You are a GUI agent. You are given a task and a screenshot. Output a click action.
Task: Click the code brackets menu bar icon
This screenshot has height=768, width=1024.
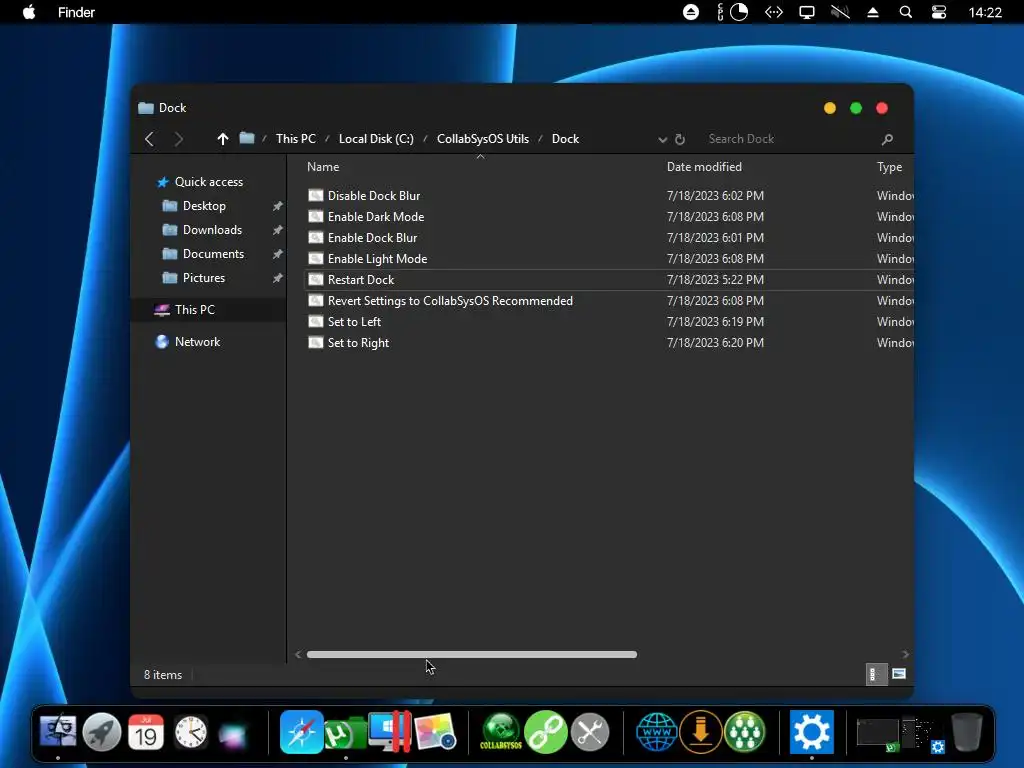coord(774,12)
